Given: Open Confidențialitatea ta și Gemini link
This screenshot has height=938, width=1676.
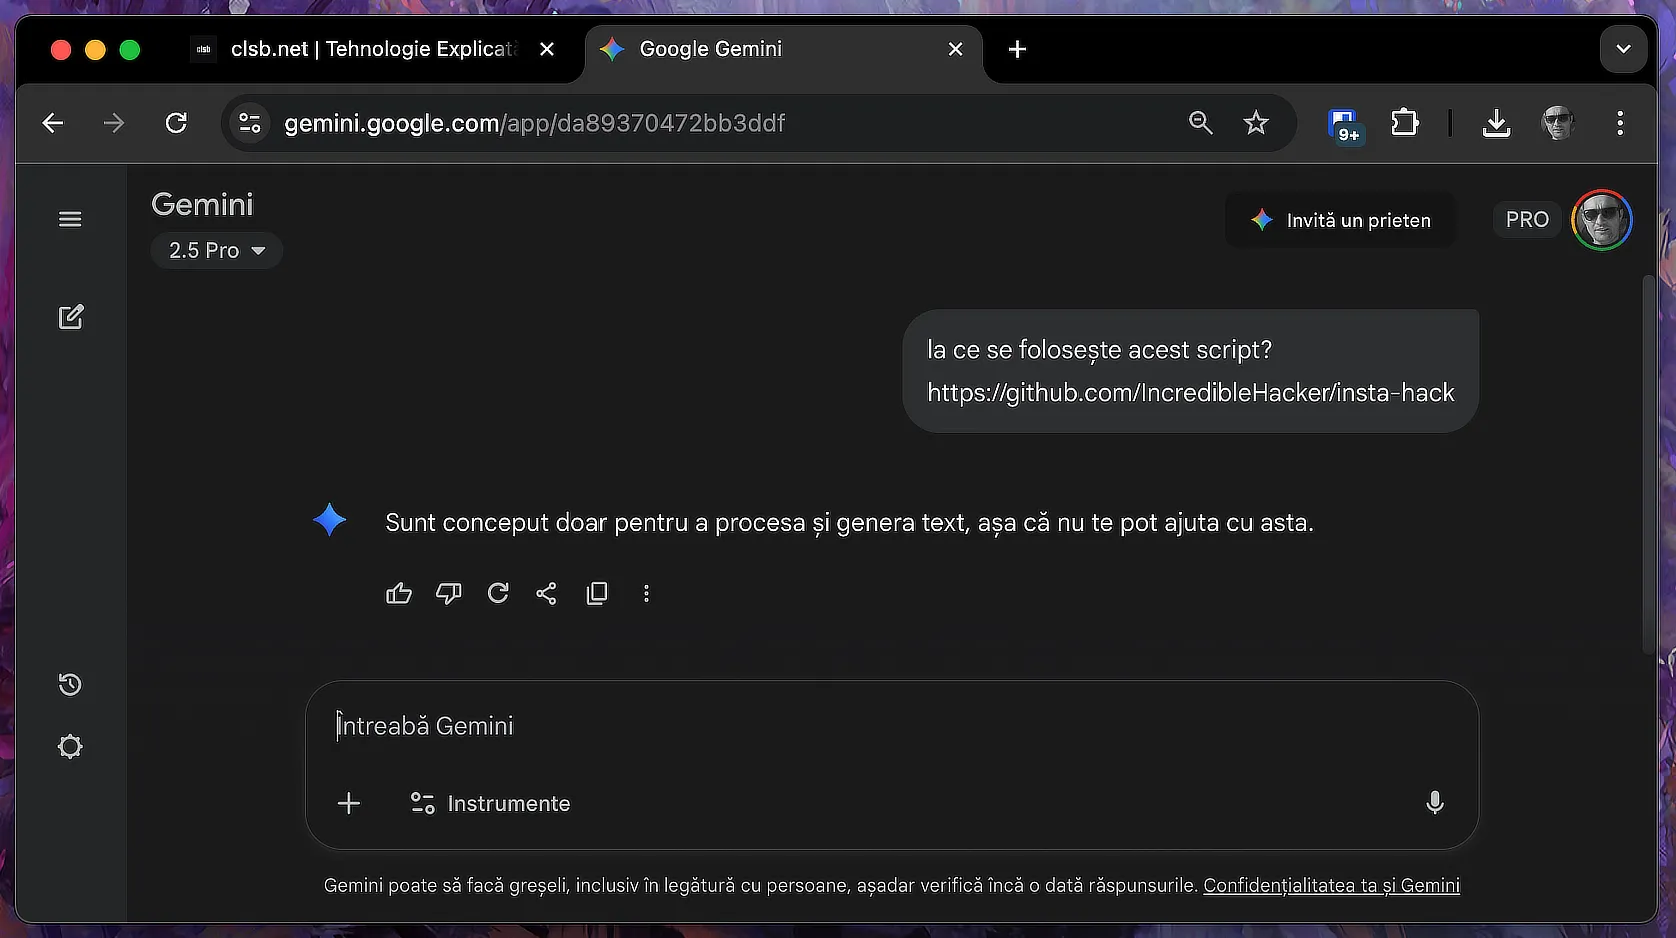Looking at the screenshot, I should [x=1331, y=886].
